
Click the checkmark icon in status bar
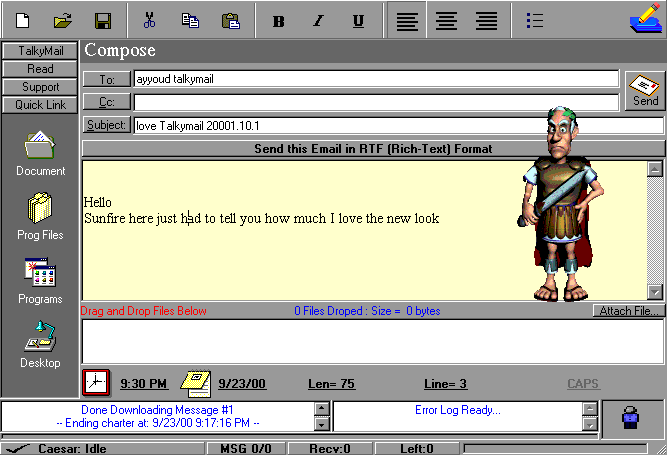coord(17,449)
